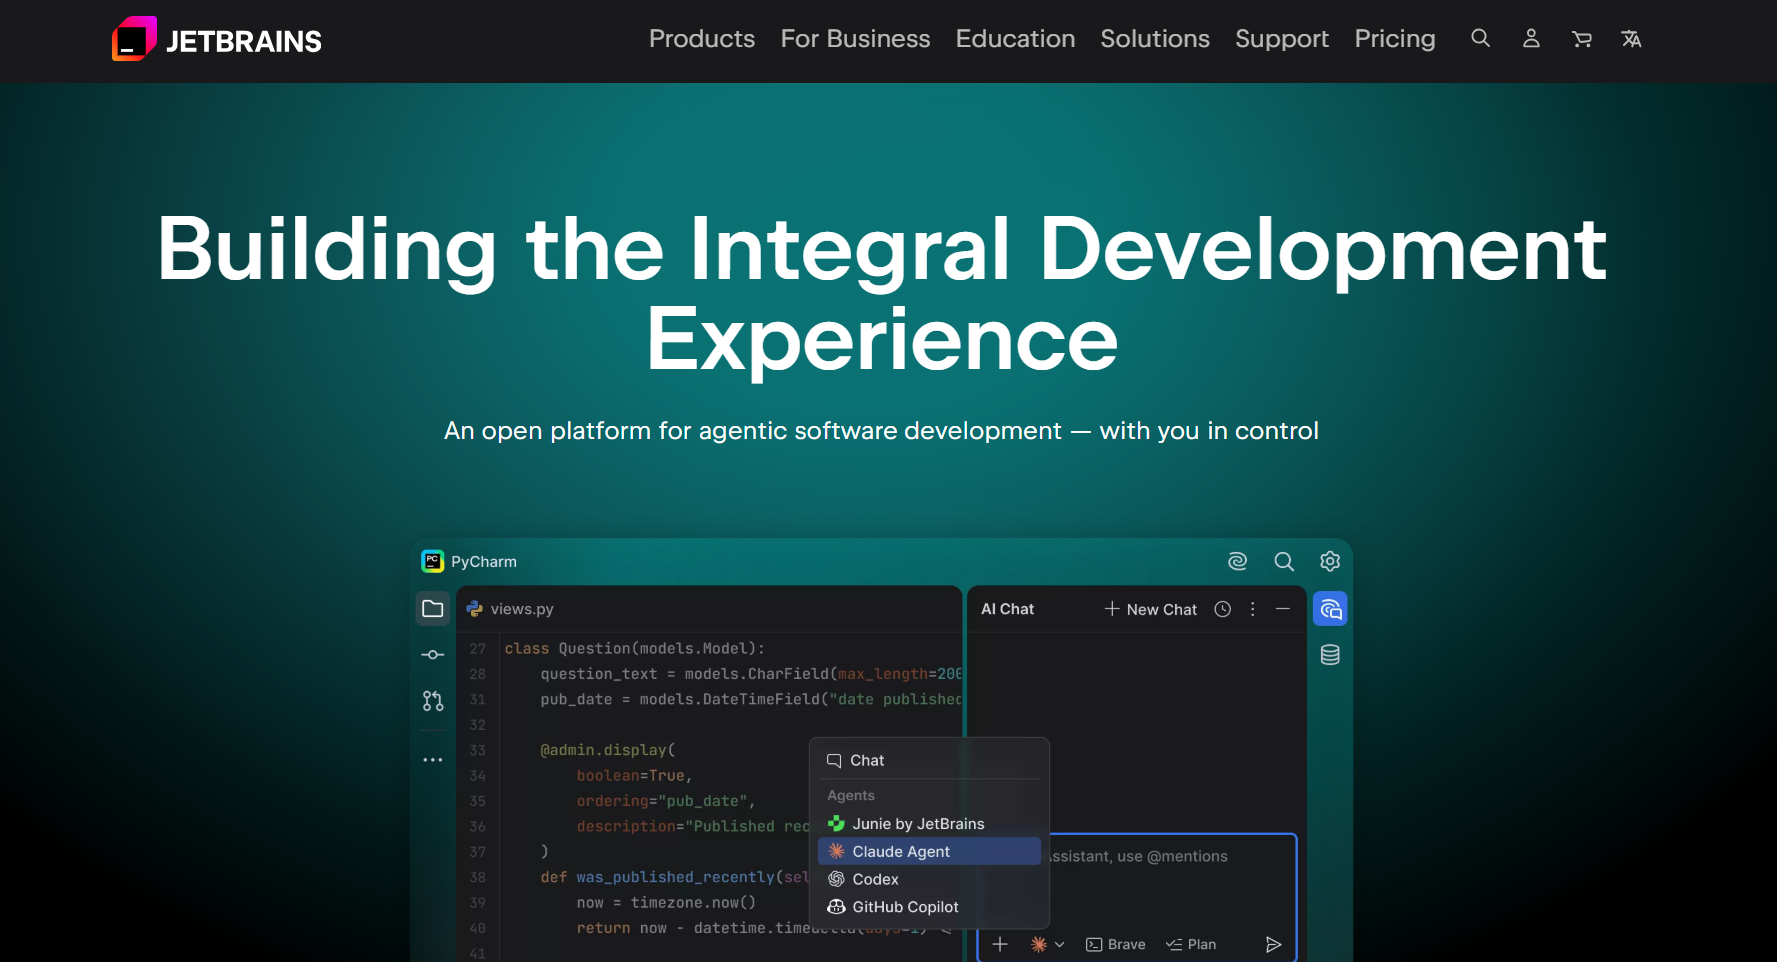Open the Solutions menu

coord(1155,39)
